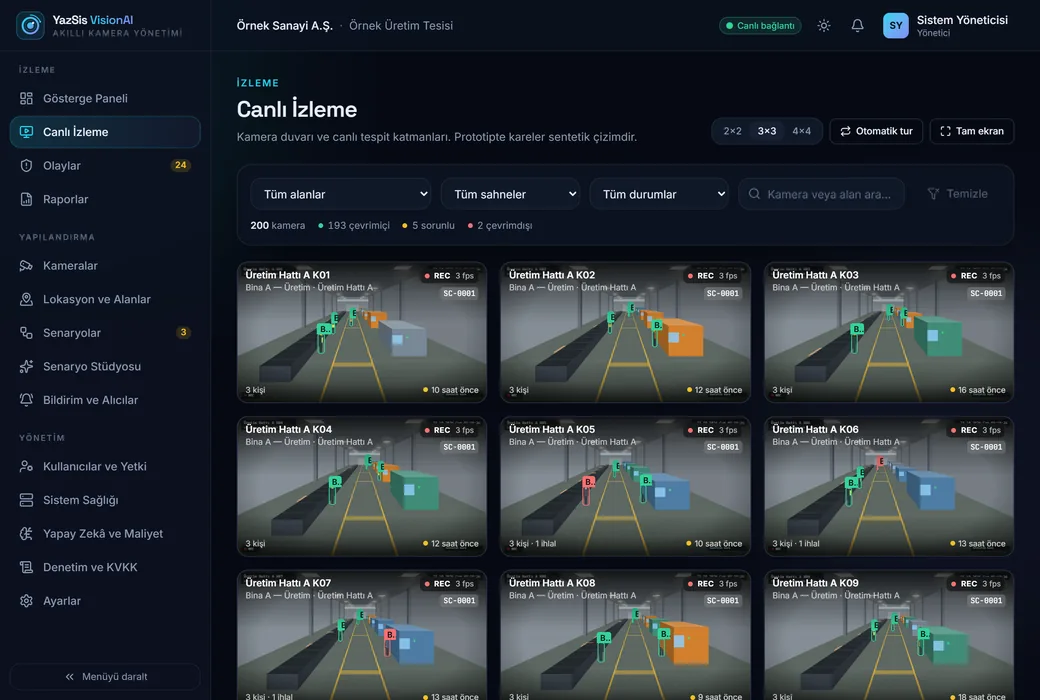Click the Ayarlar gear icon
Image resolution: width=1040 pixels, height=700 pixels.
click(27, 600)
